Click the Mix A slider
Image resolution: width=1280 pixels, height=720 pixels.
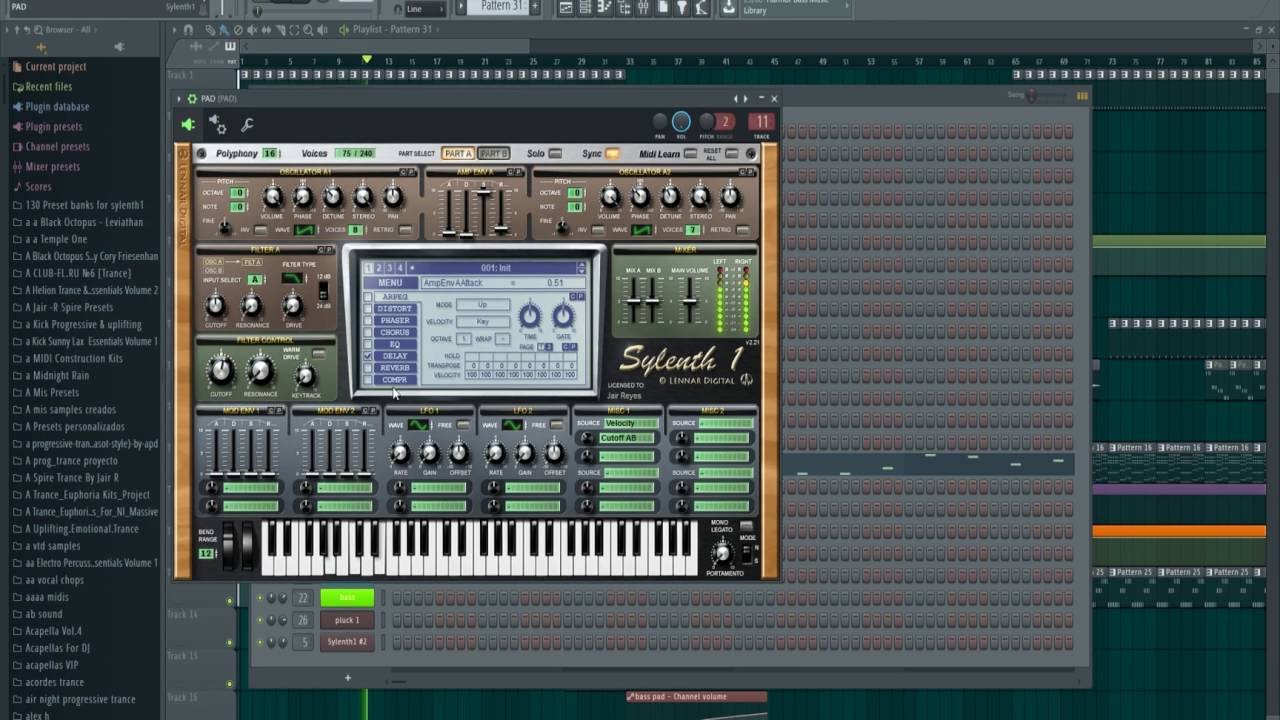point(633,299)
